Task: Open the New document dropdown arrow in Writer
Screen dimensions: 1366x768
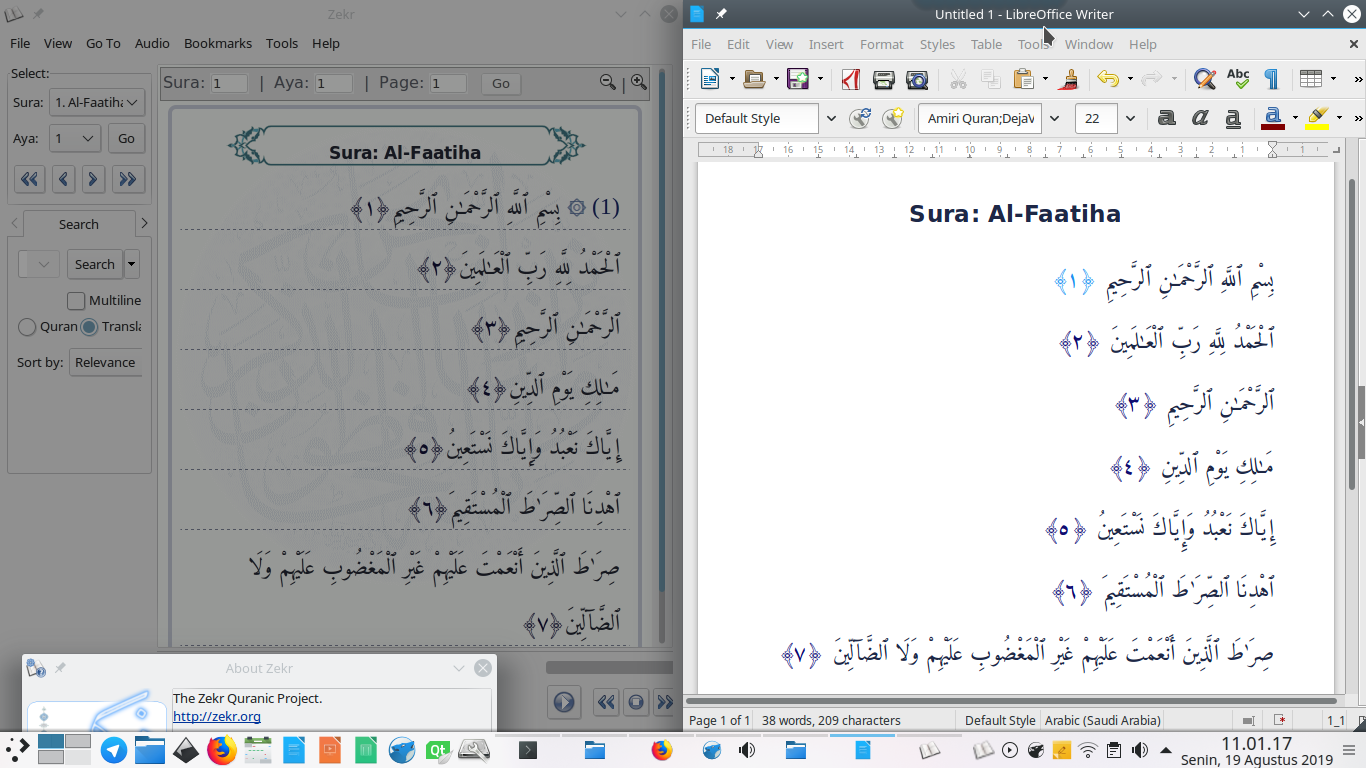Action: pos(732,79)
